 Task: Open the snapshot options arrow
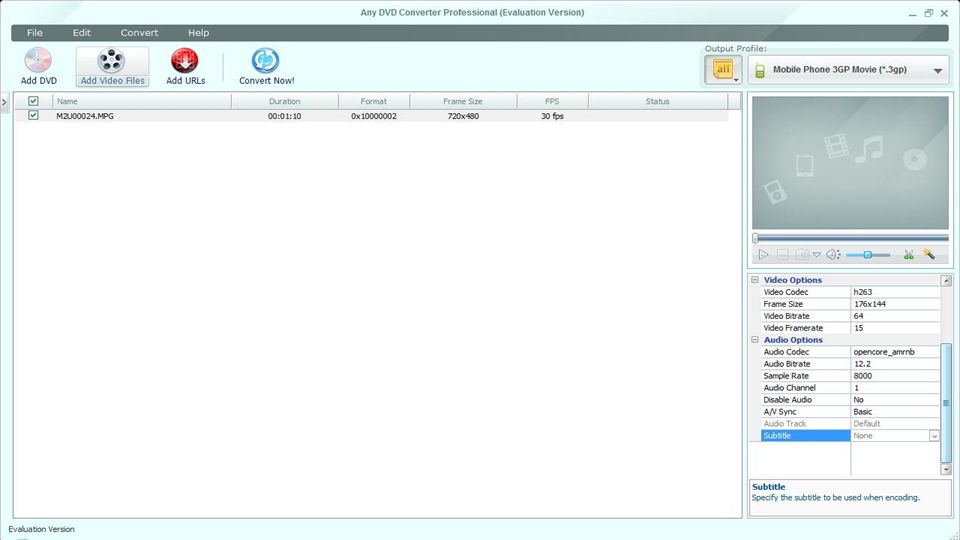[x=817, y=254]
